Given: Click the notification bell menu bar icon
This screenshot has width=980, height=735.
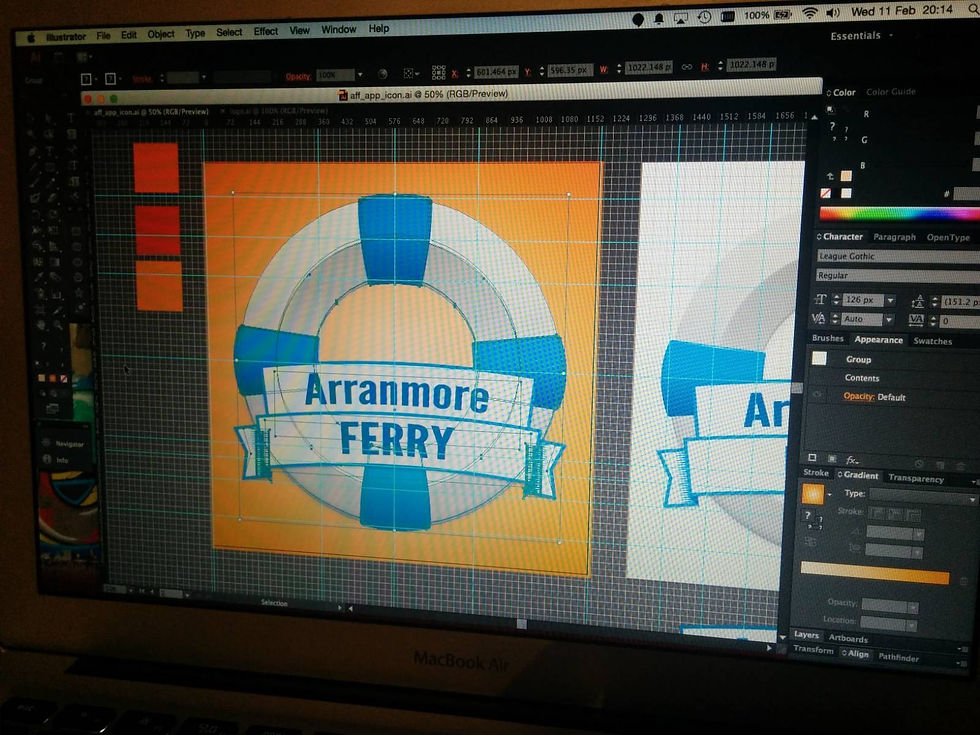Looking at the screenshot, I should 659,19.
